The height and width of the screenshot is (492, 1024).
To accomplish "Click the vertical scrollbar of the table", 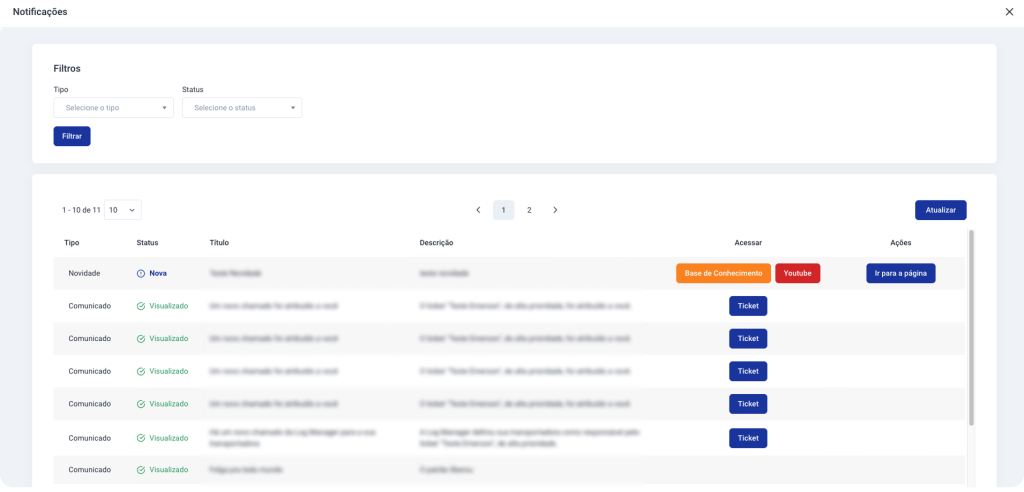I will click(x=971, y=330).
